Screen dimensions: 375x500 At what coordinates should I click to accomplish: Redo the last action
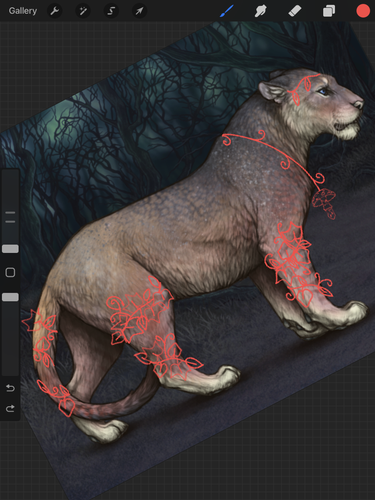[x=10, y=408]
